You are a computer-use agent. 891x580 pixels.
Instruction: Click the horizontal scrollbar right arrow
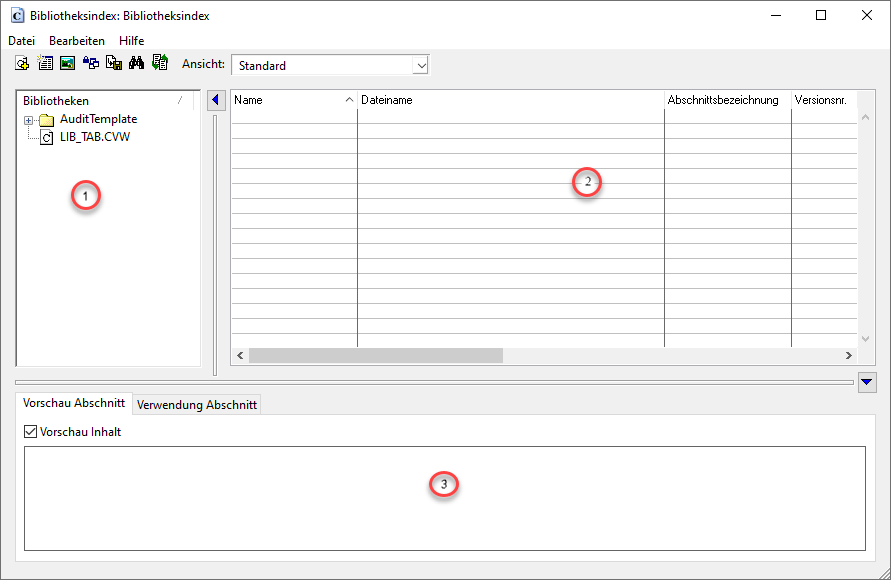point(848,355)
